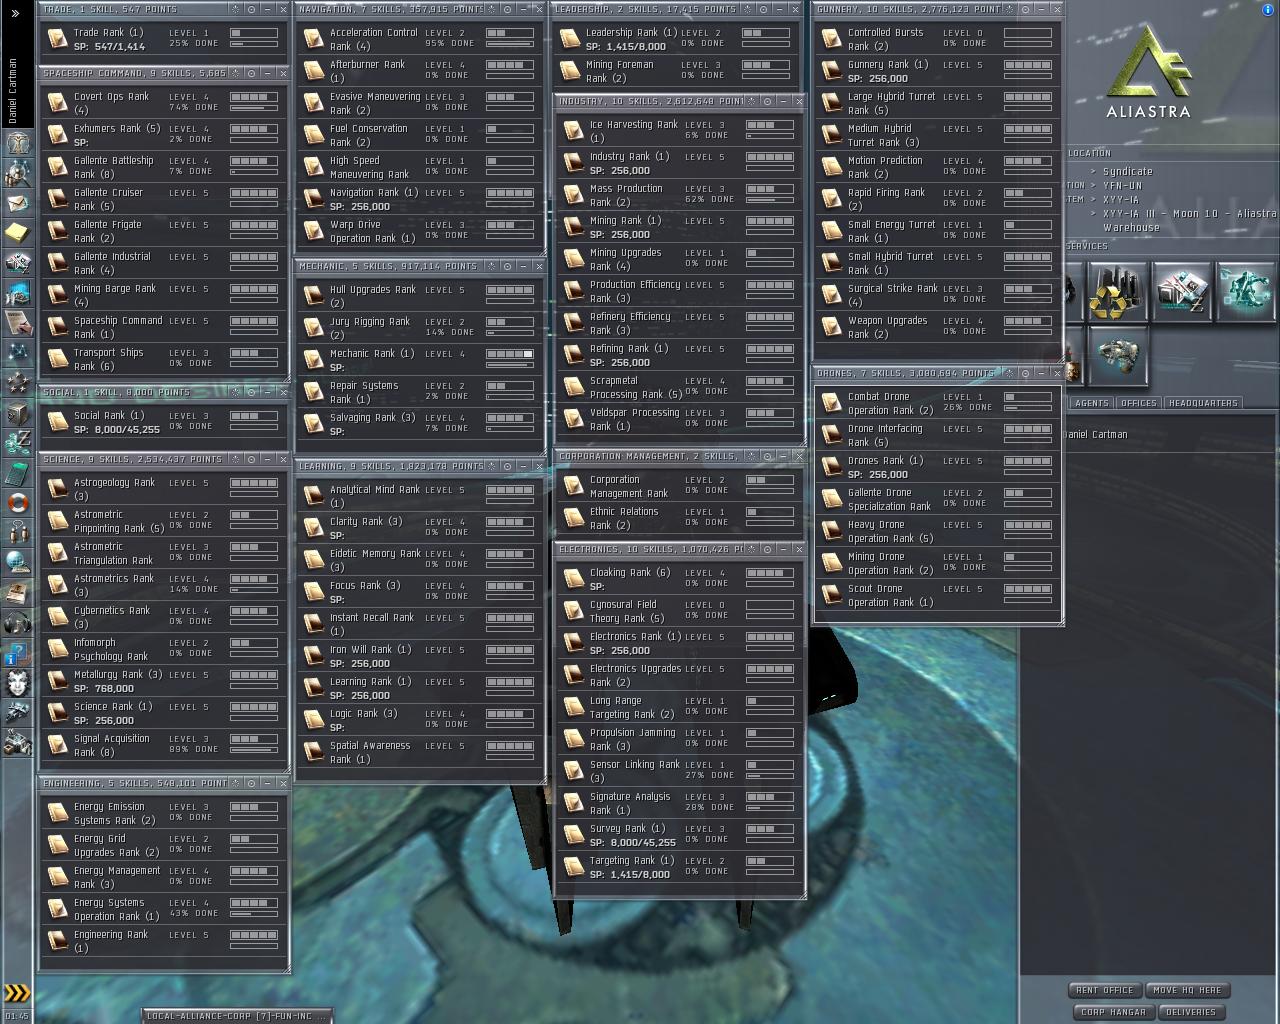Screen dimensions: 1280x1024
Task: Select the Jury Rigging skill row
Action: (420, 328)
